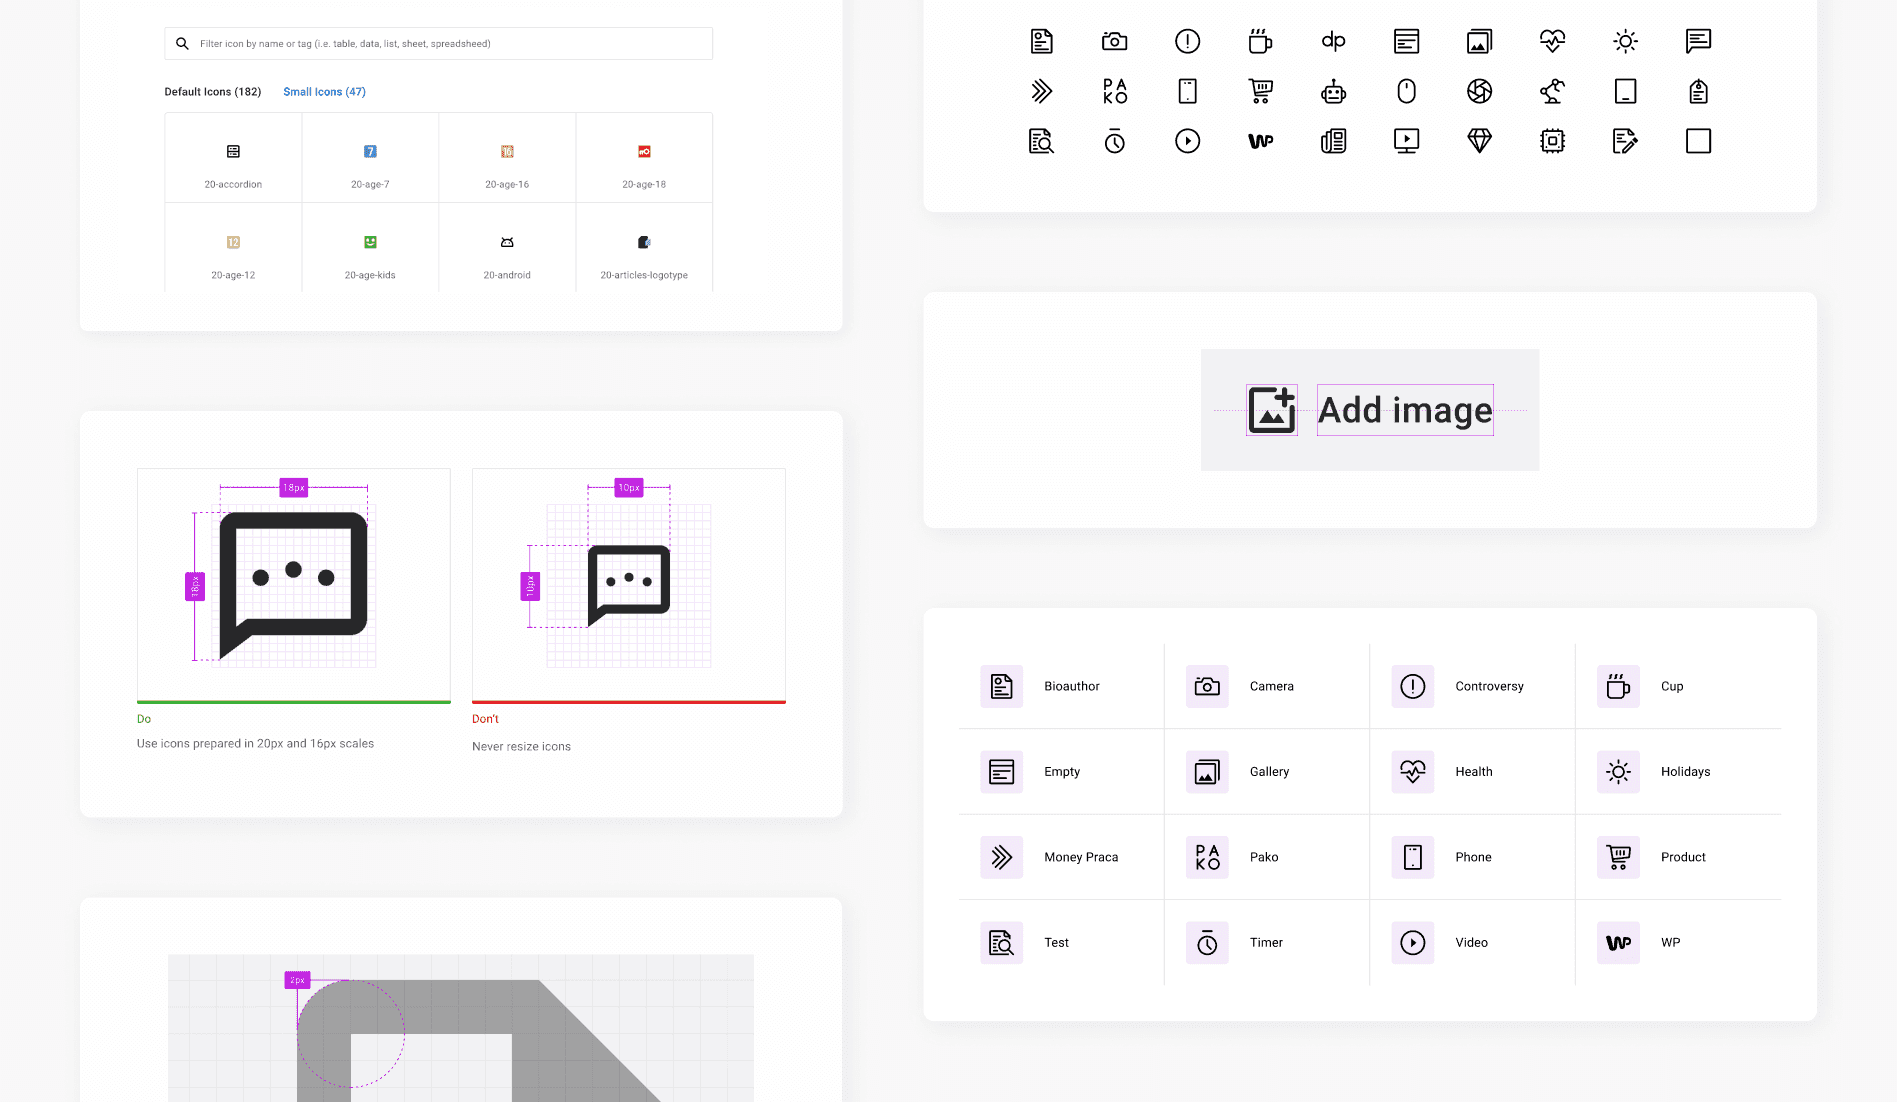Viewport: 1897px width, 1102px height.
Task: Click the robot icon in the icon grid
Action: (1333, 92)
